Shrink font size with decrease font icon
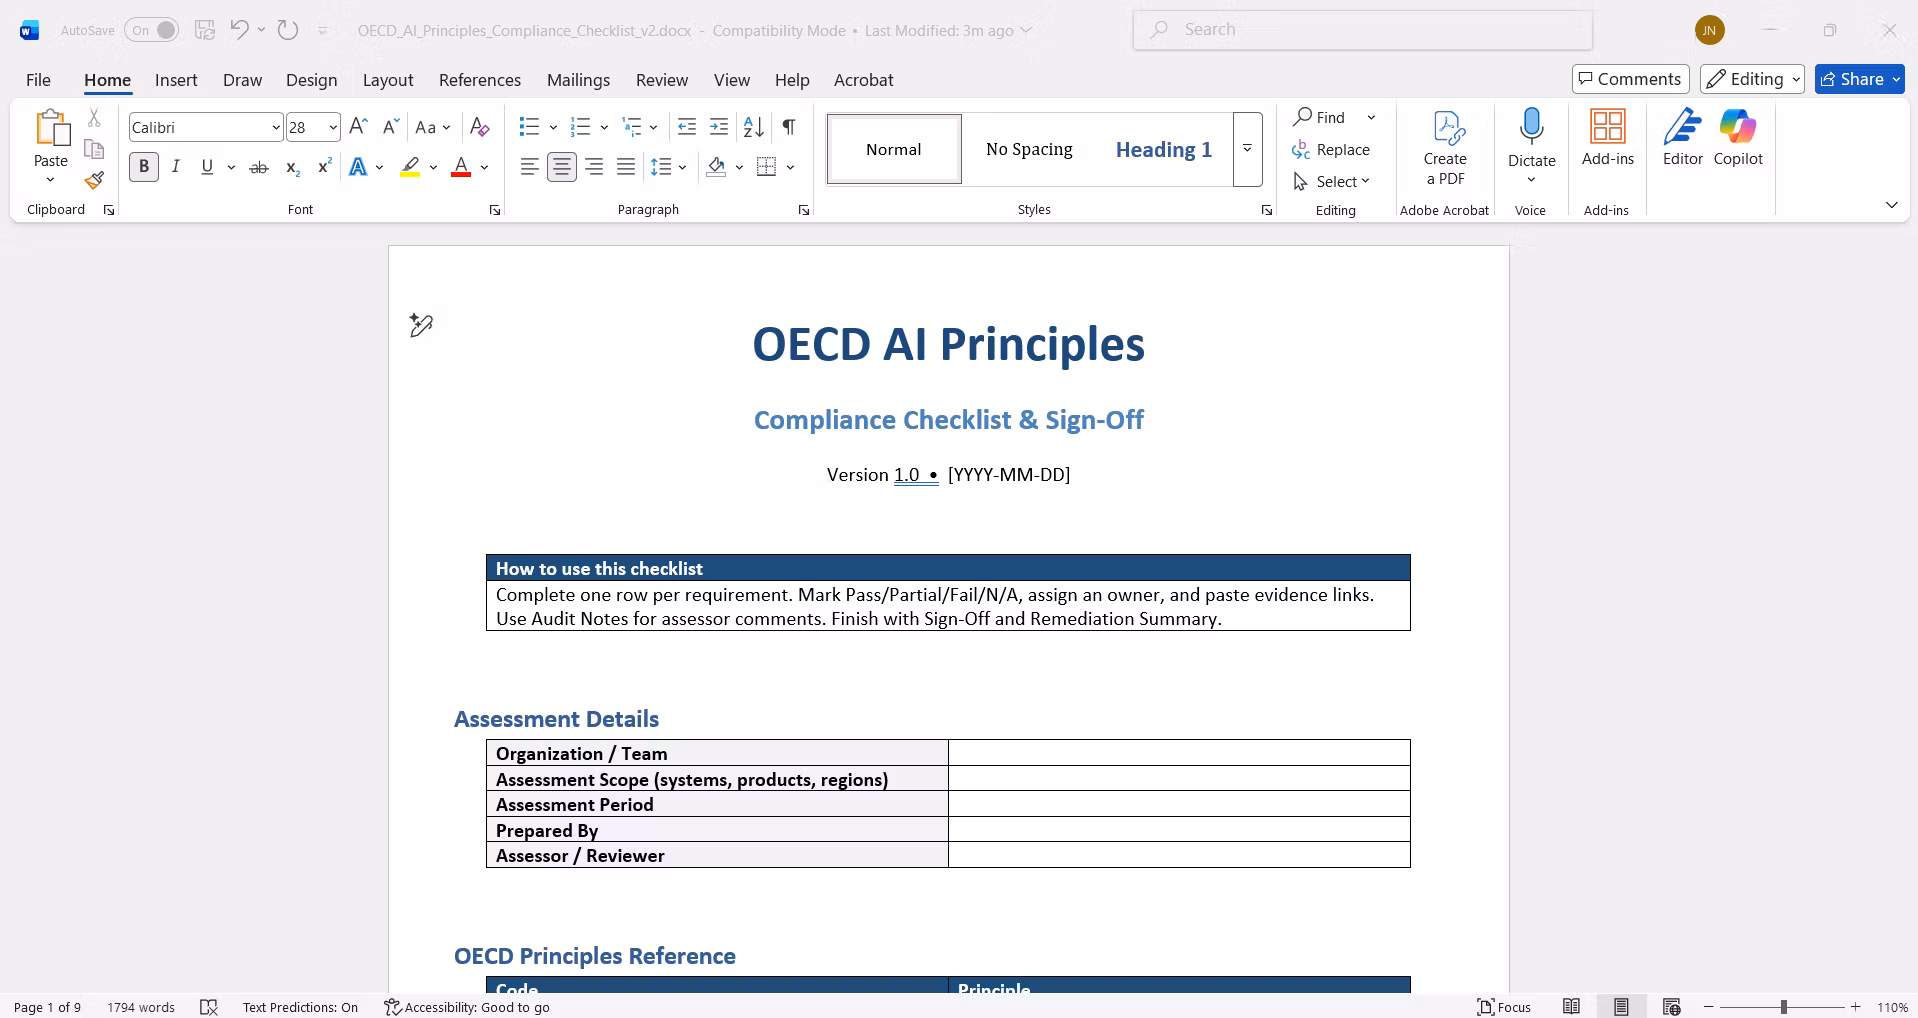Viewport: 1918px width, 1018px height. click(391, 127)
